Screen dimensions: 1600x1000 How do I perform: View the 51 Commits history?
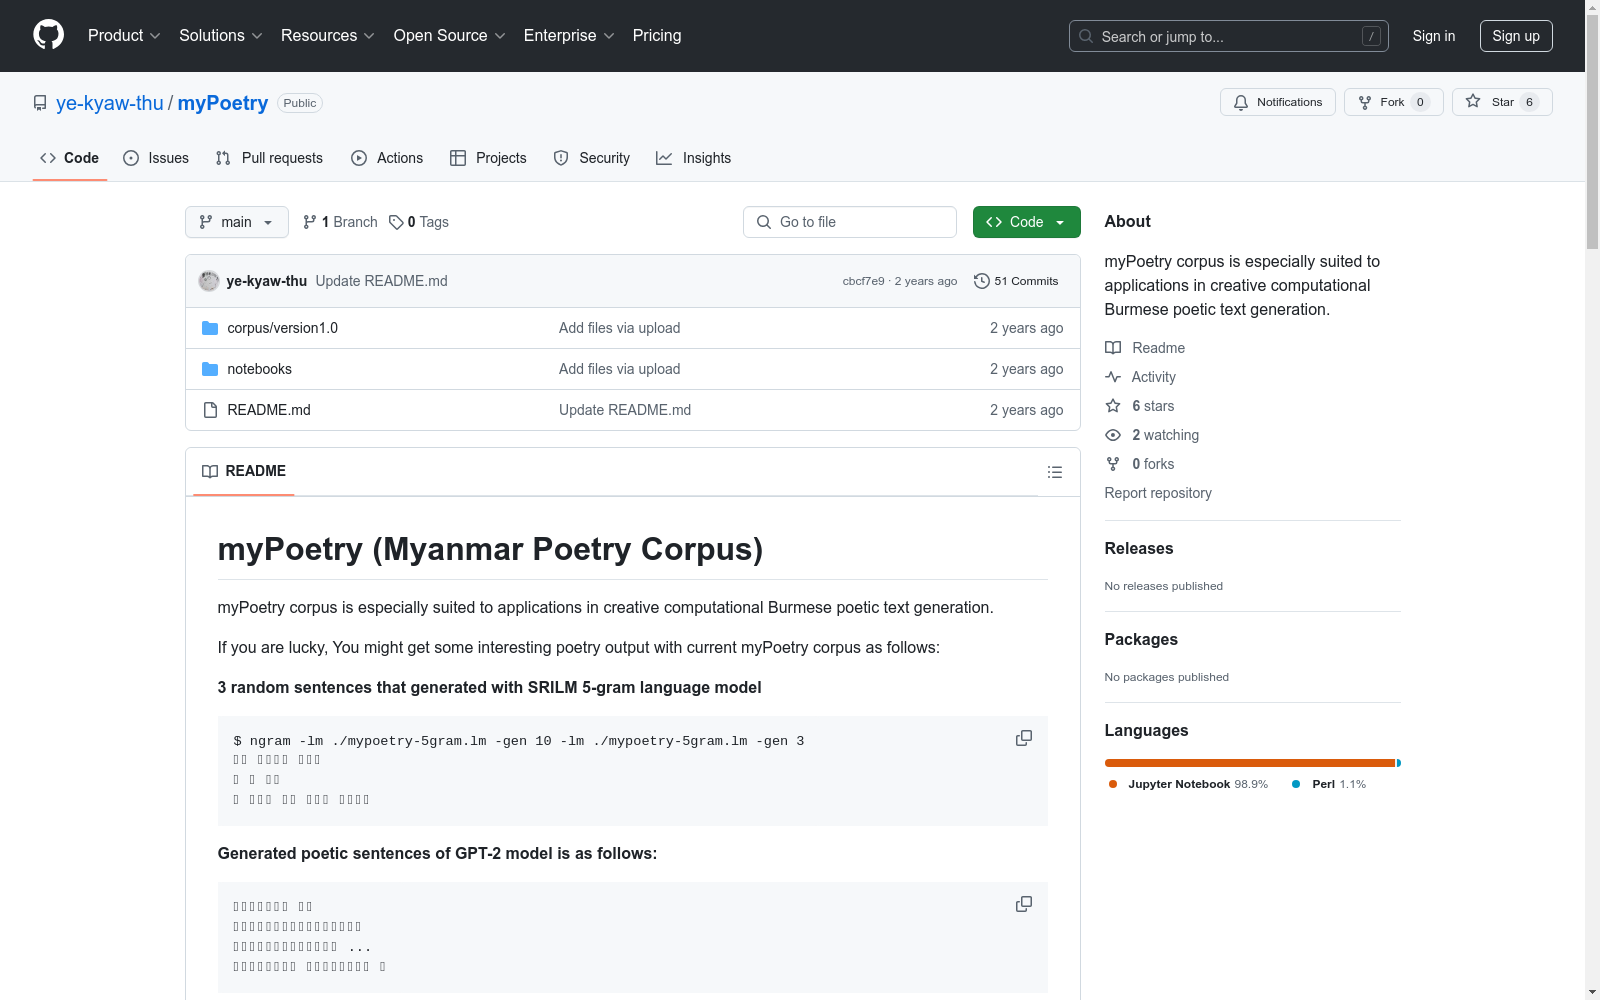click(1016, 281)
